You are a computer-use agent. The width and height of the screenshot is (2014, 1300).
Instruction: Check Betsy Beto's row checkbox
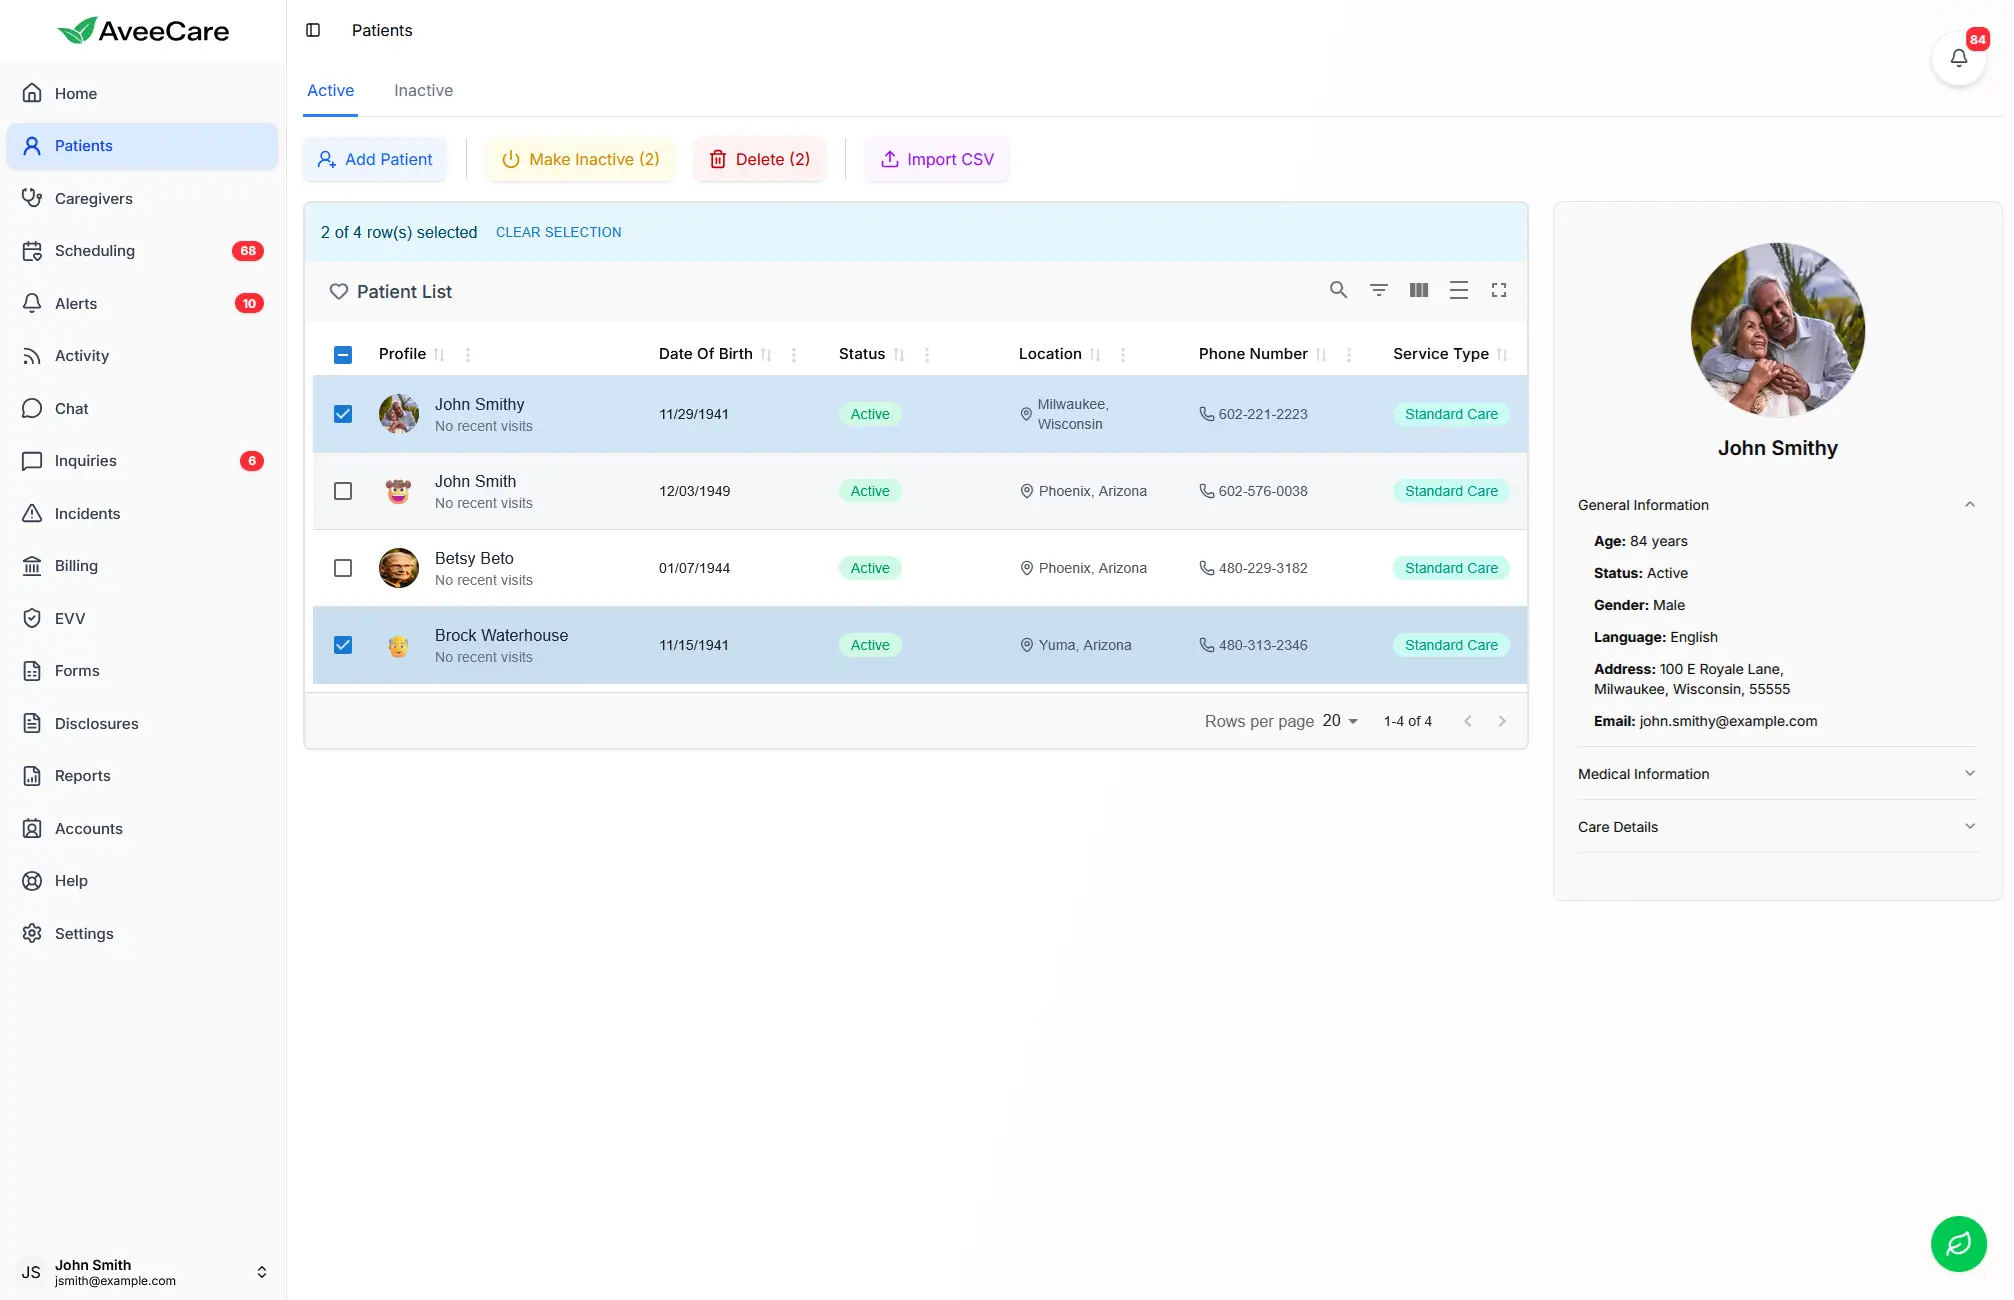[343, 567]
